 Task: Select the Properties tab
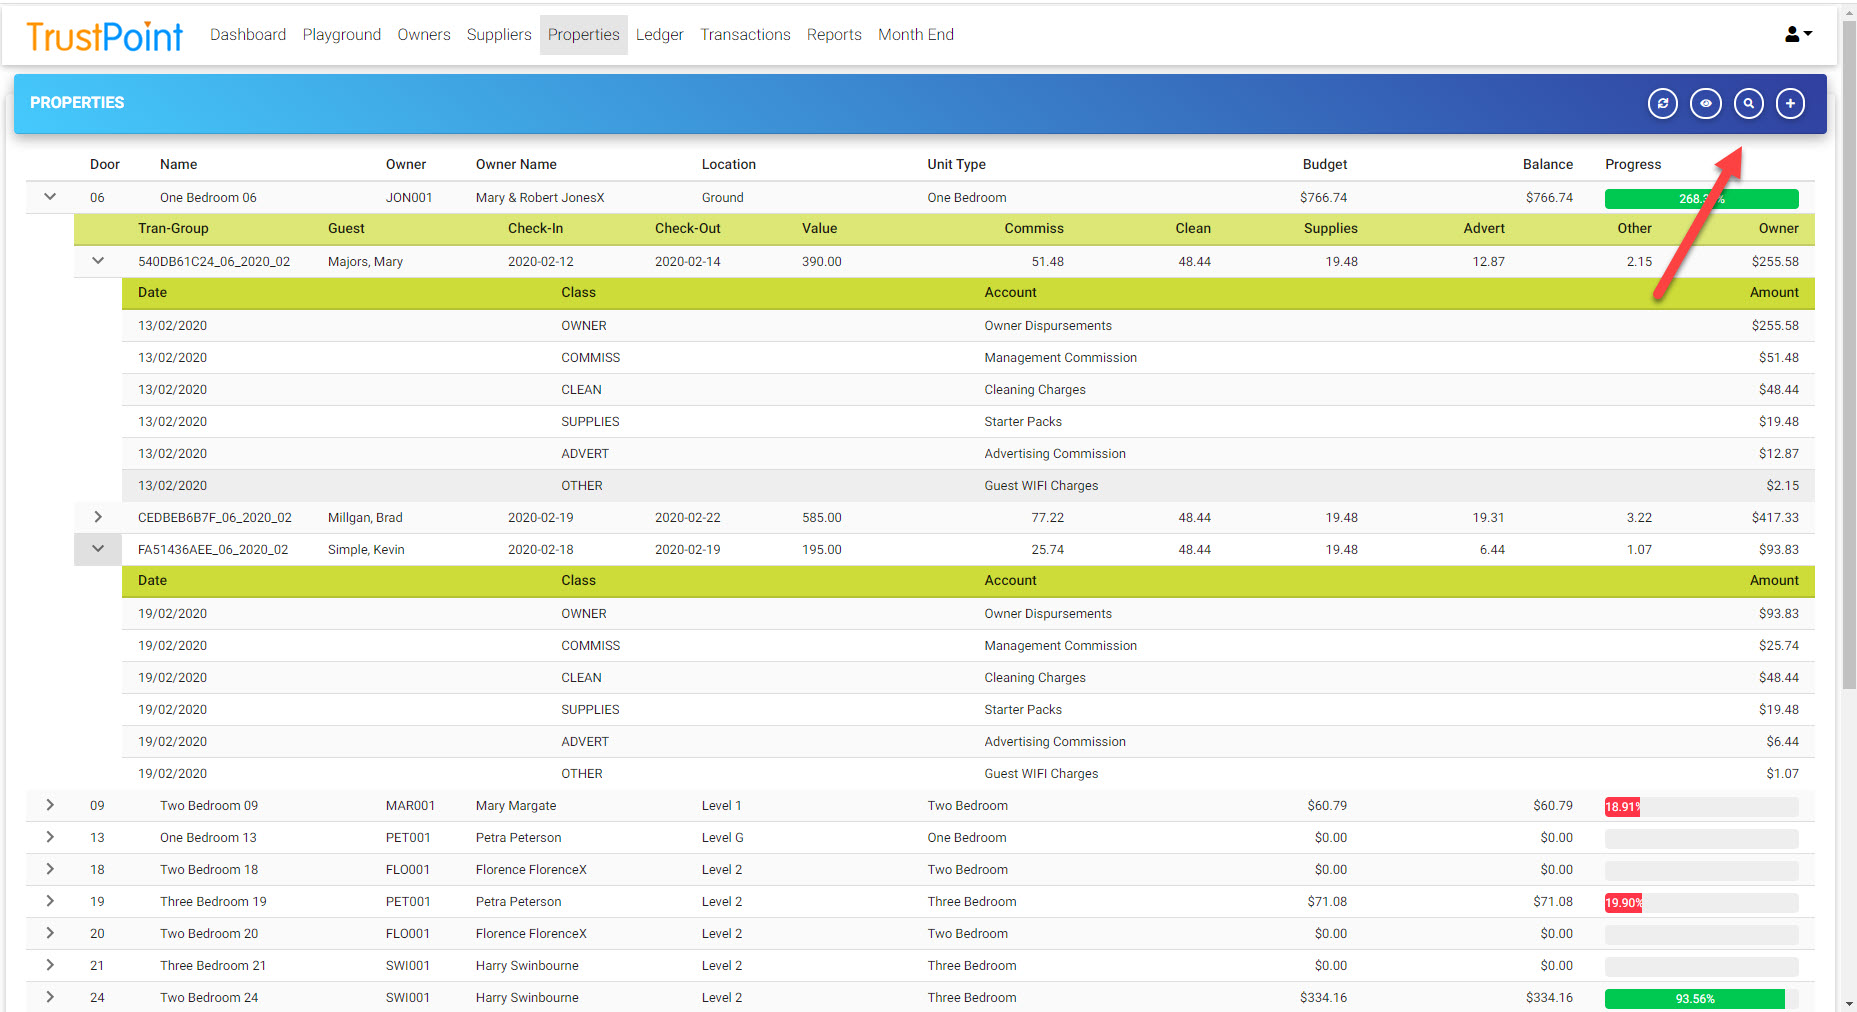coord(584,34)
